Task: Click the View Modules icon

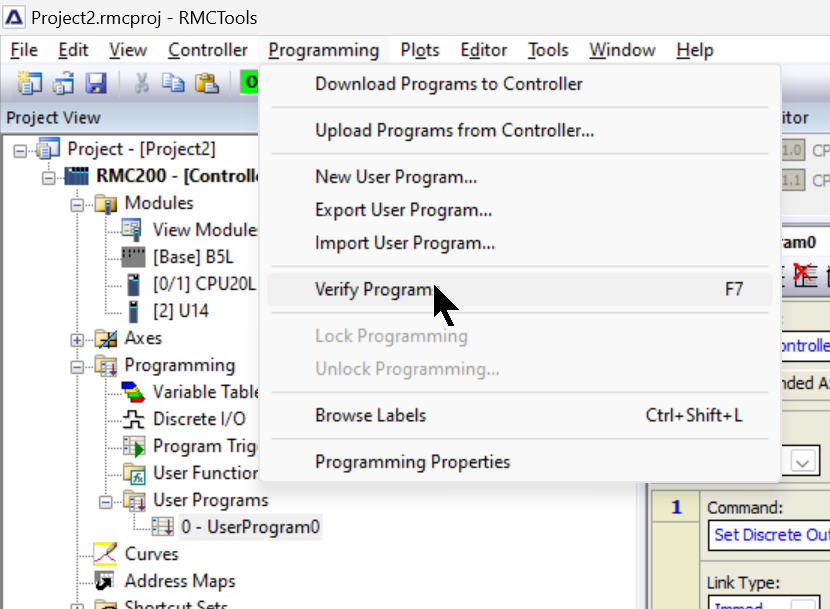Action: [131, 230]
